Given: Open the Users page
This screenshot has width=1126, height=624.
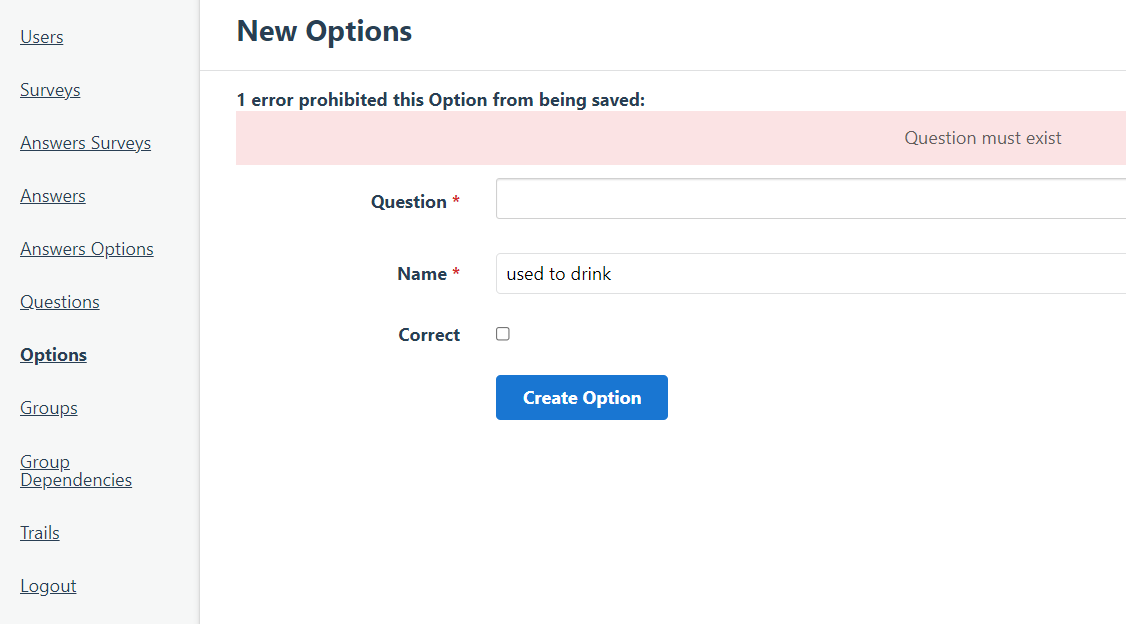Looking at the screenshot, I should point(41,37).
